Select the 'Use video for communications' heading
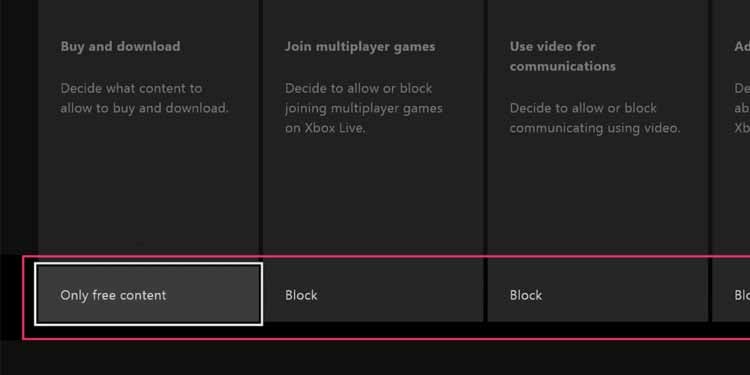 click(x=562, y=56)
